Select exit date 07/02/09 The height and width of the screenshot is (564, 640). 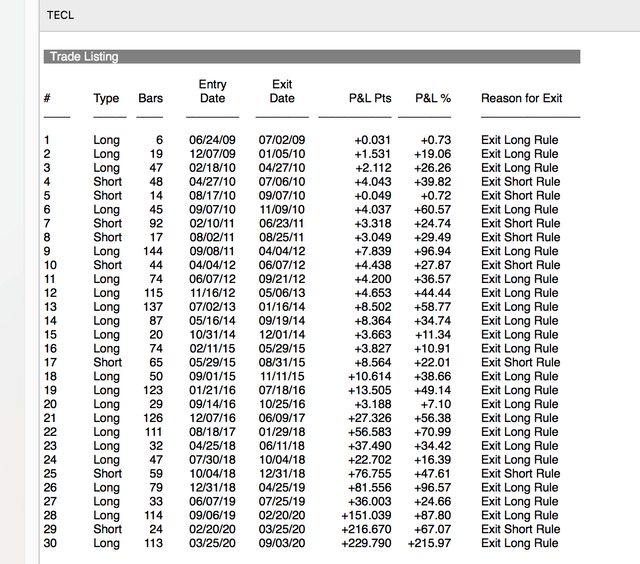pyautogui.click(x=282, y=140)
